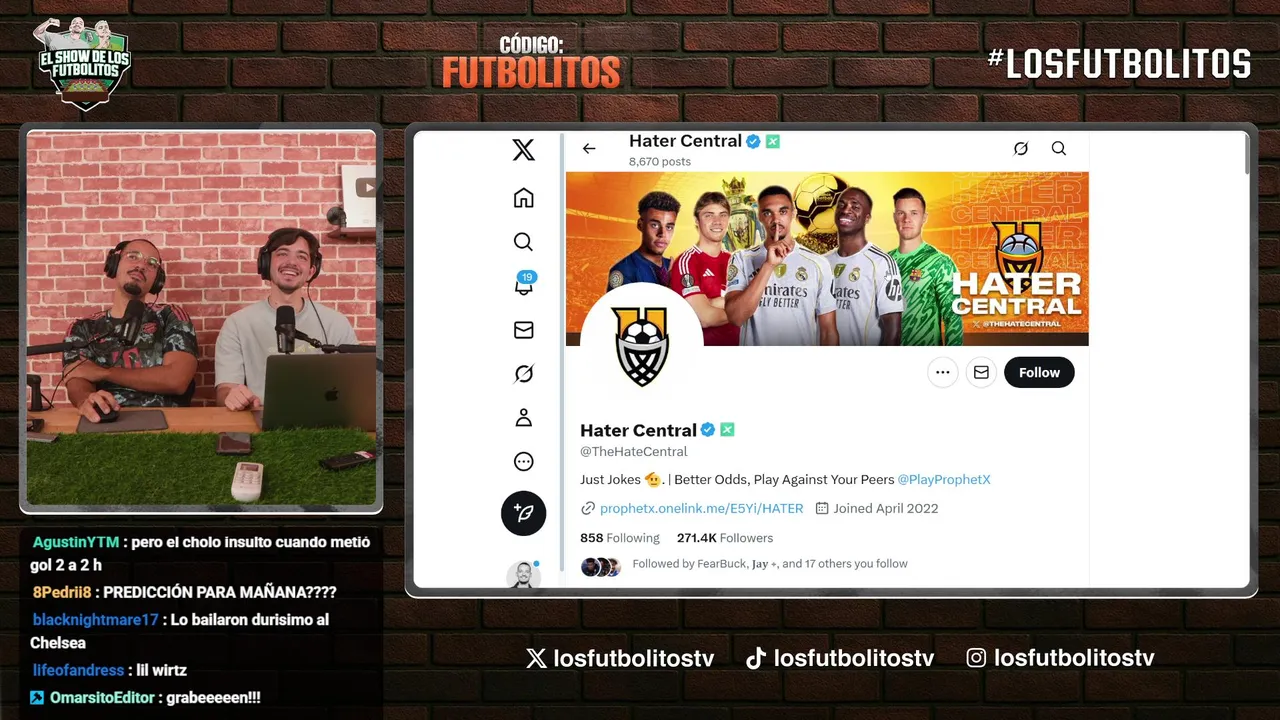Click the Instagram losfutbolitostv handle
The image size is (1280, 720).
[1061, 658]
